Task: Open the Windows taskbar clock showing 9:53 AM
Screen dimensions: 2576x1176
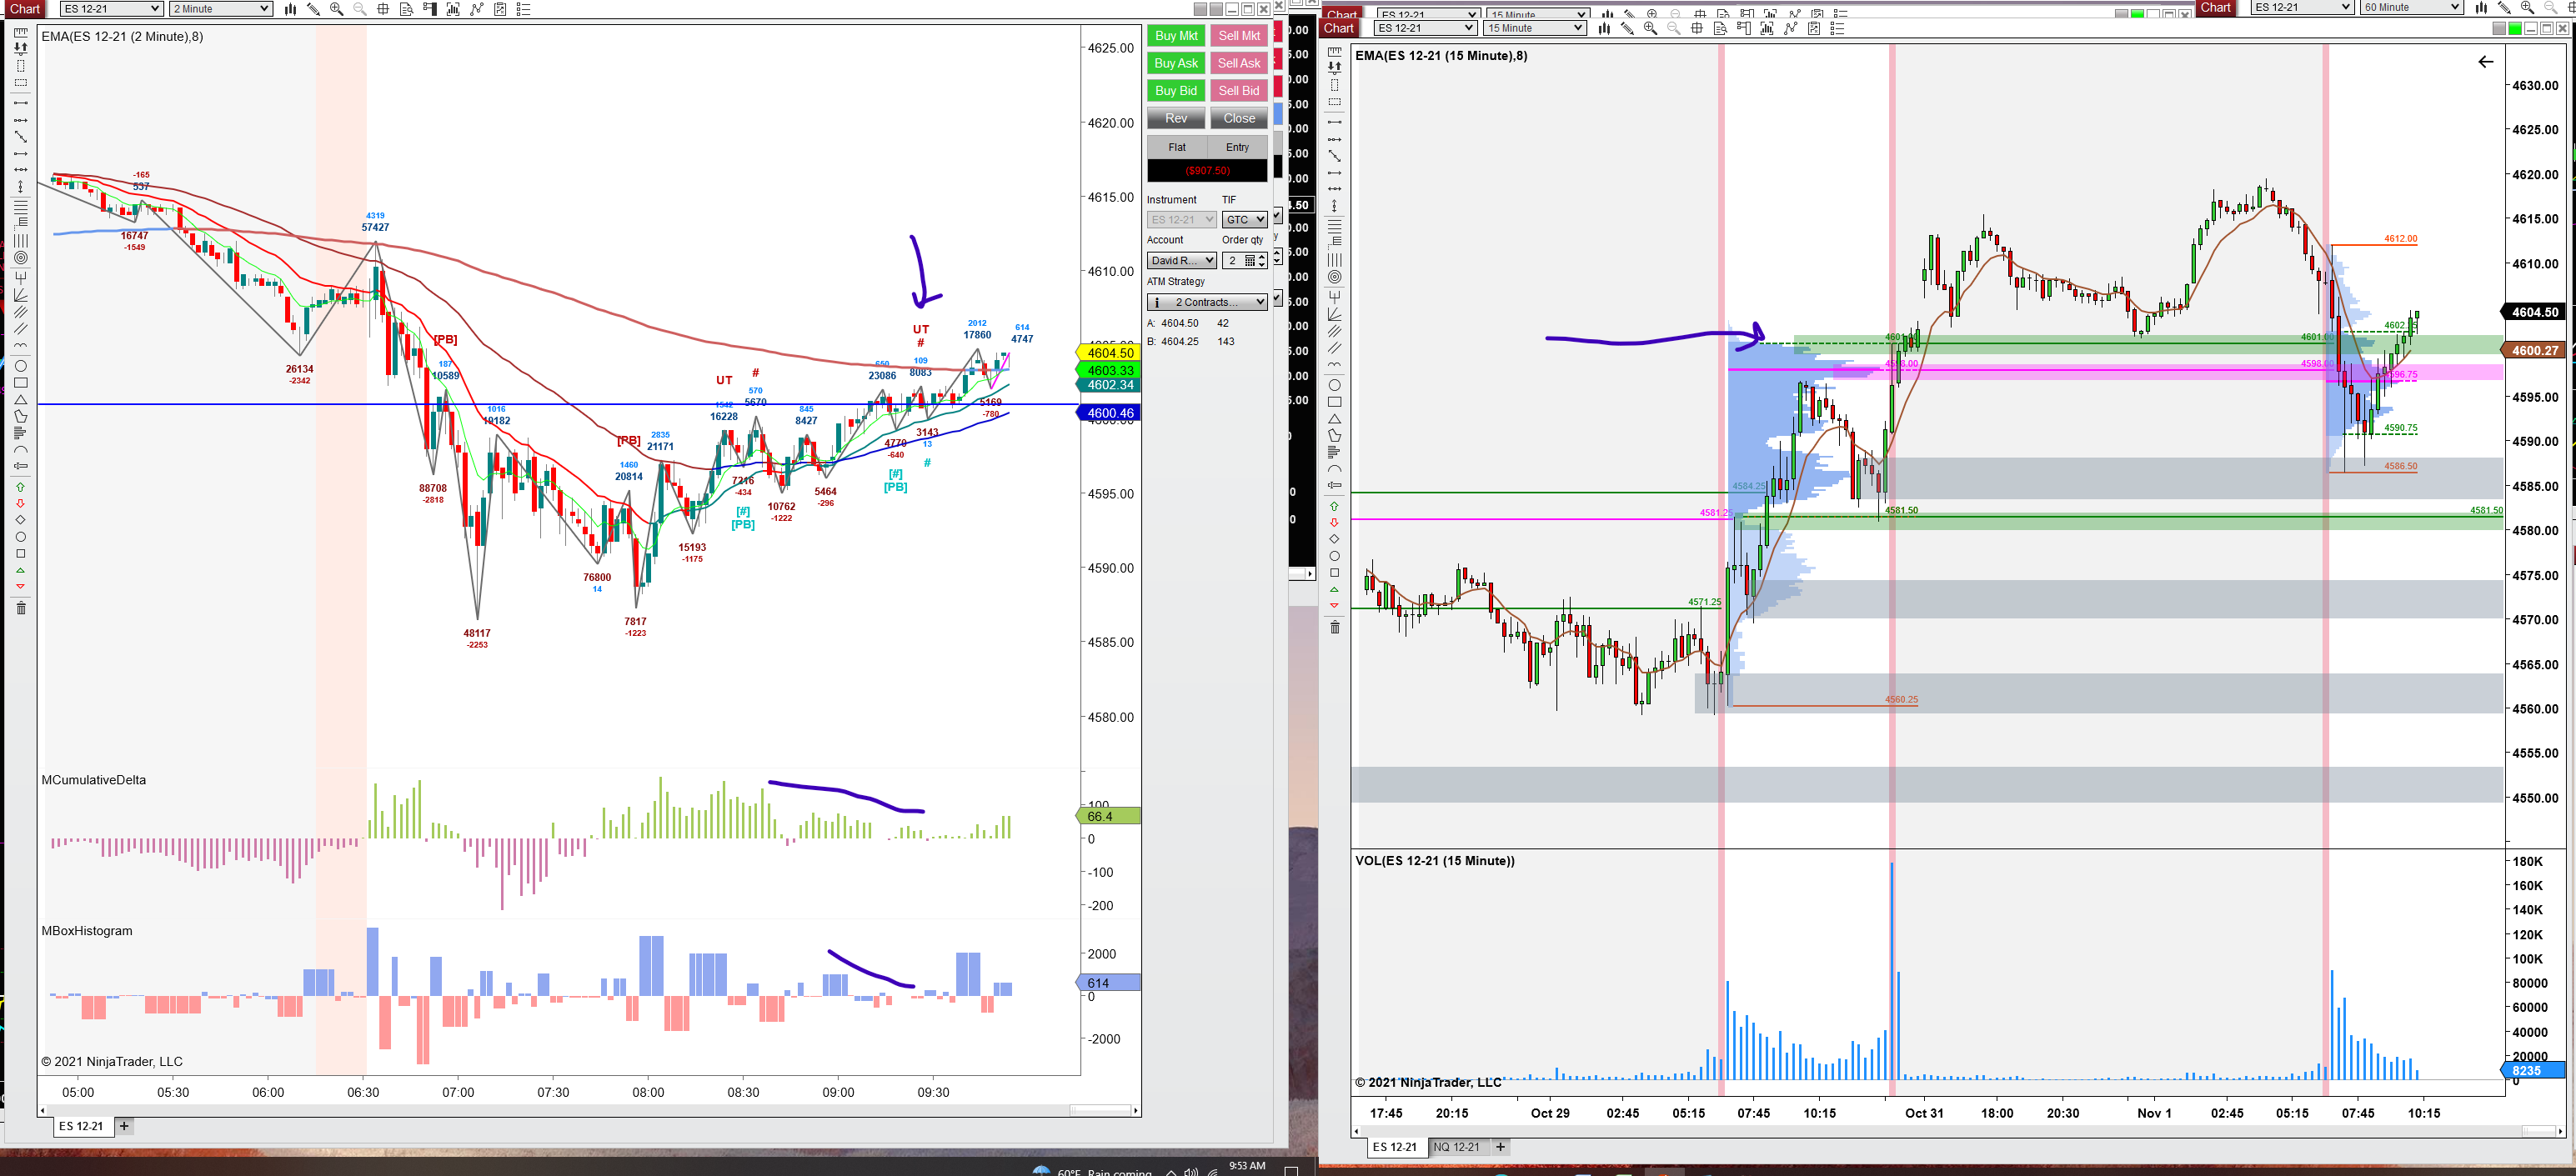Action: pos(1246,1166)
